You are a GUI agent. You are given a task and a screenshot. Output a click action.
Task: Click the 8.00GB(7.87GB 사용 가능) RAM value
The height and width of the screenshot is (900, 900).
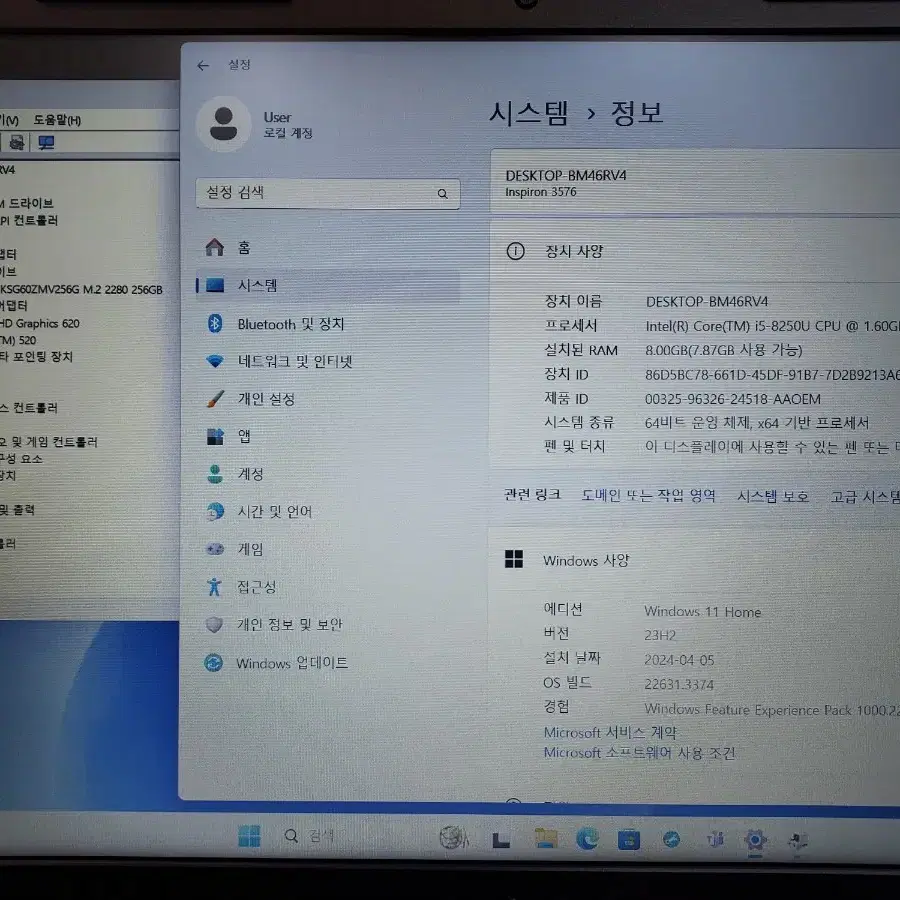click(724, 350)
